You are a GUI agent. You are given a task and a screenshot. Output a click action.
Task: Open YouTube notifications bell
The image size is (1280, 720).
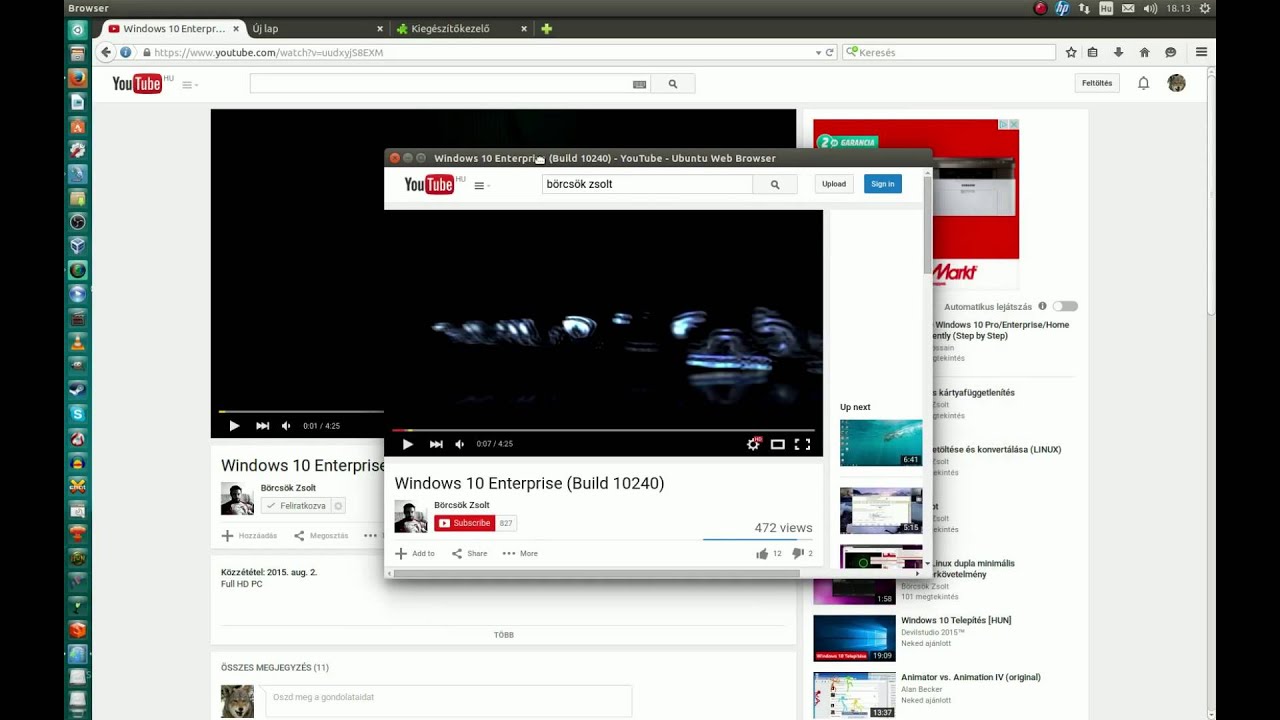coord(1143,83)
